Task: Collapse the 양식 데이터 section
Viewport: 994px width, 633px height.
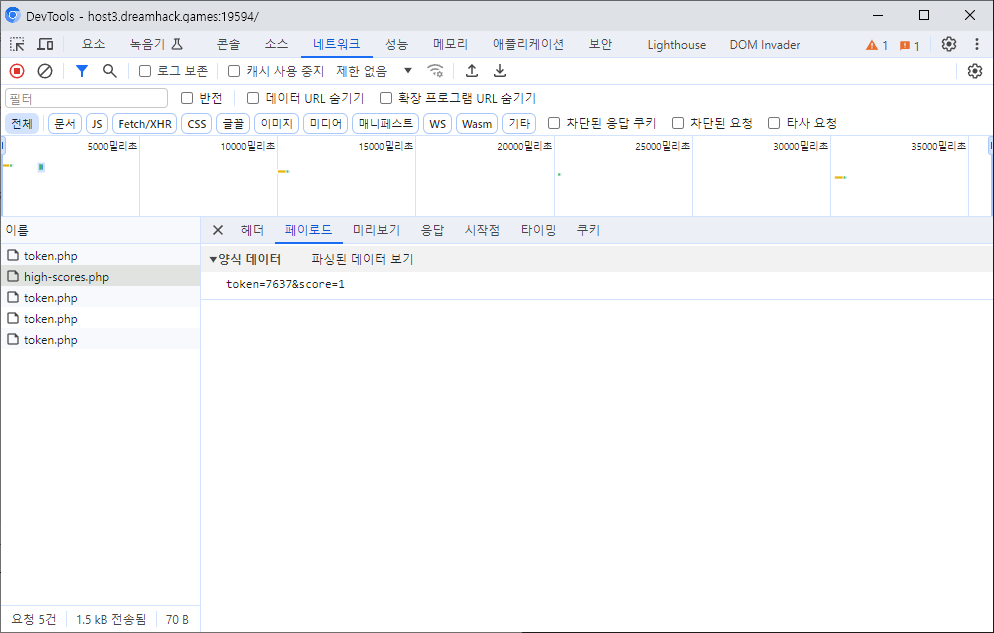Action: (213, 259)
